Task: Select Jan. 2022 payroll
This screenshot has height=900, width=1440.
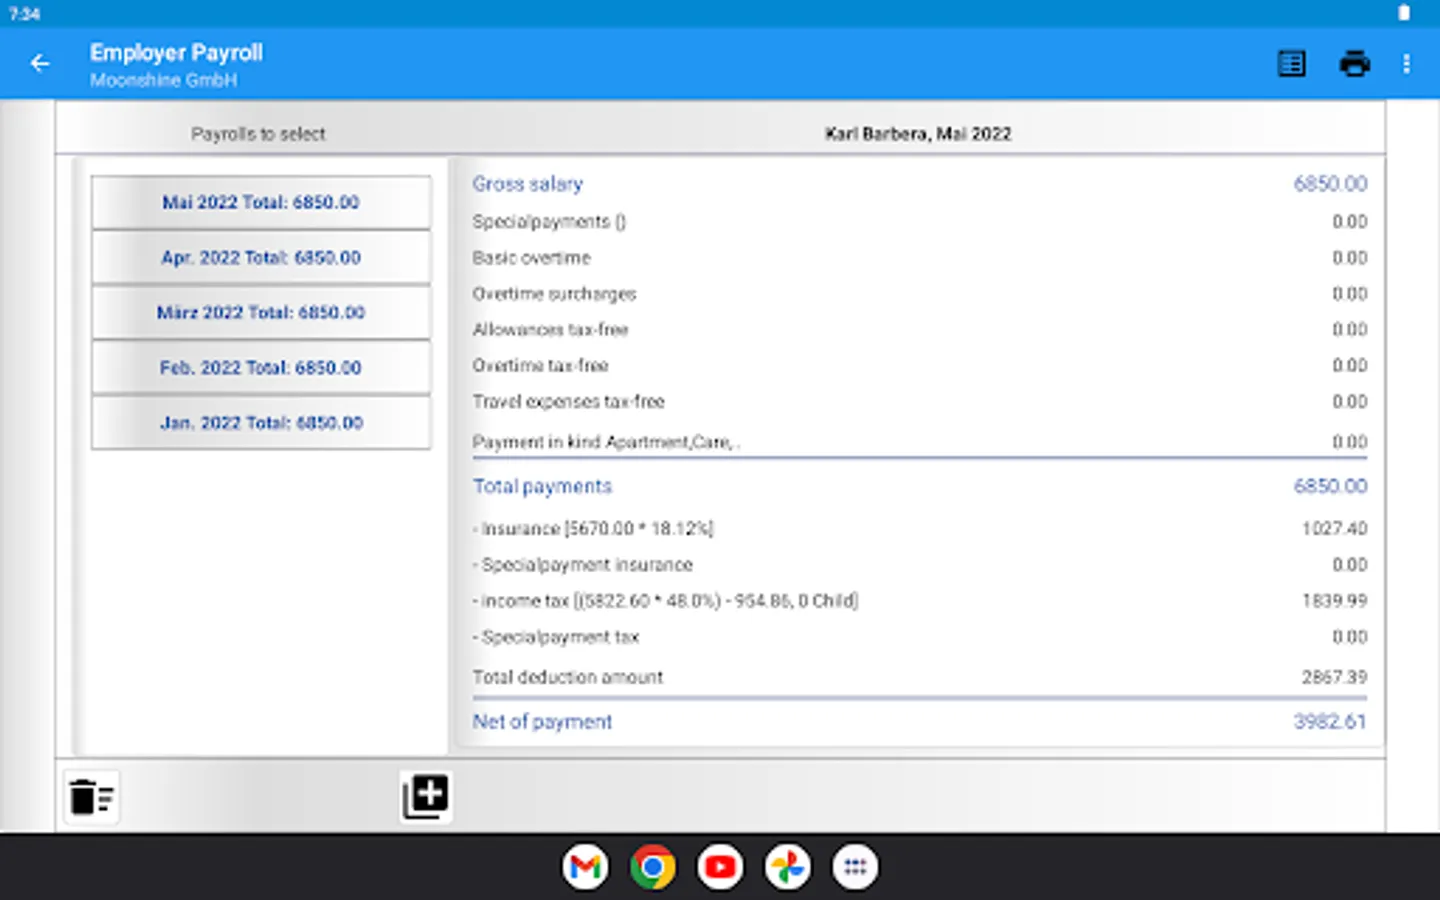Action: coord(261,423)
